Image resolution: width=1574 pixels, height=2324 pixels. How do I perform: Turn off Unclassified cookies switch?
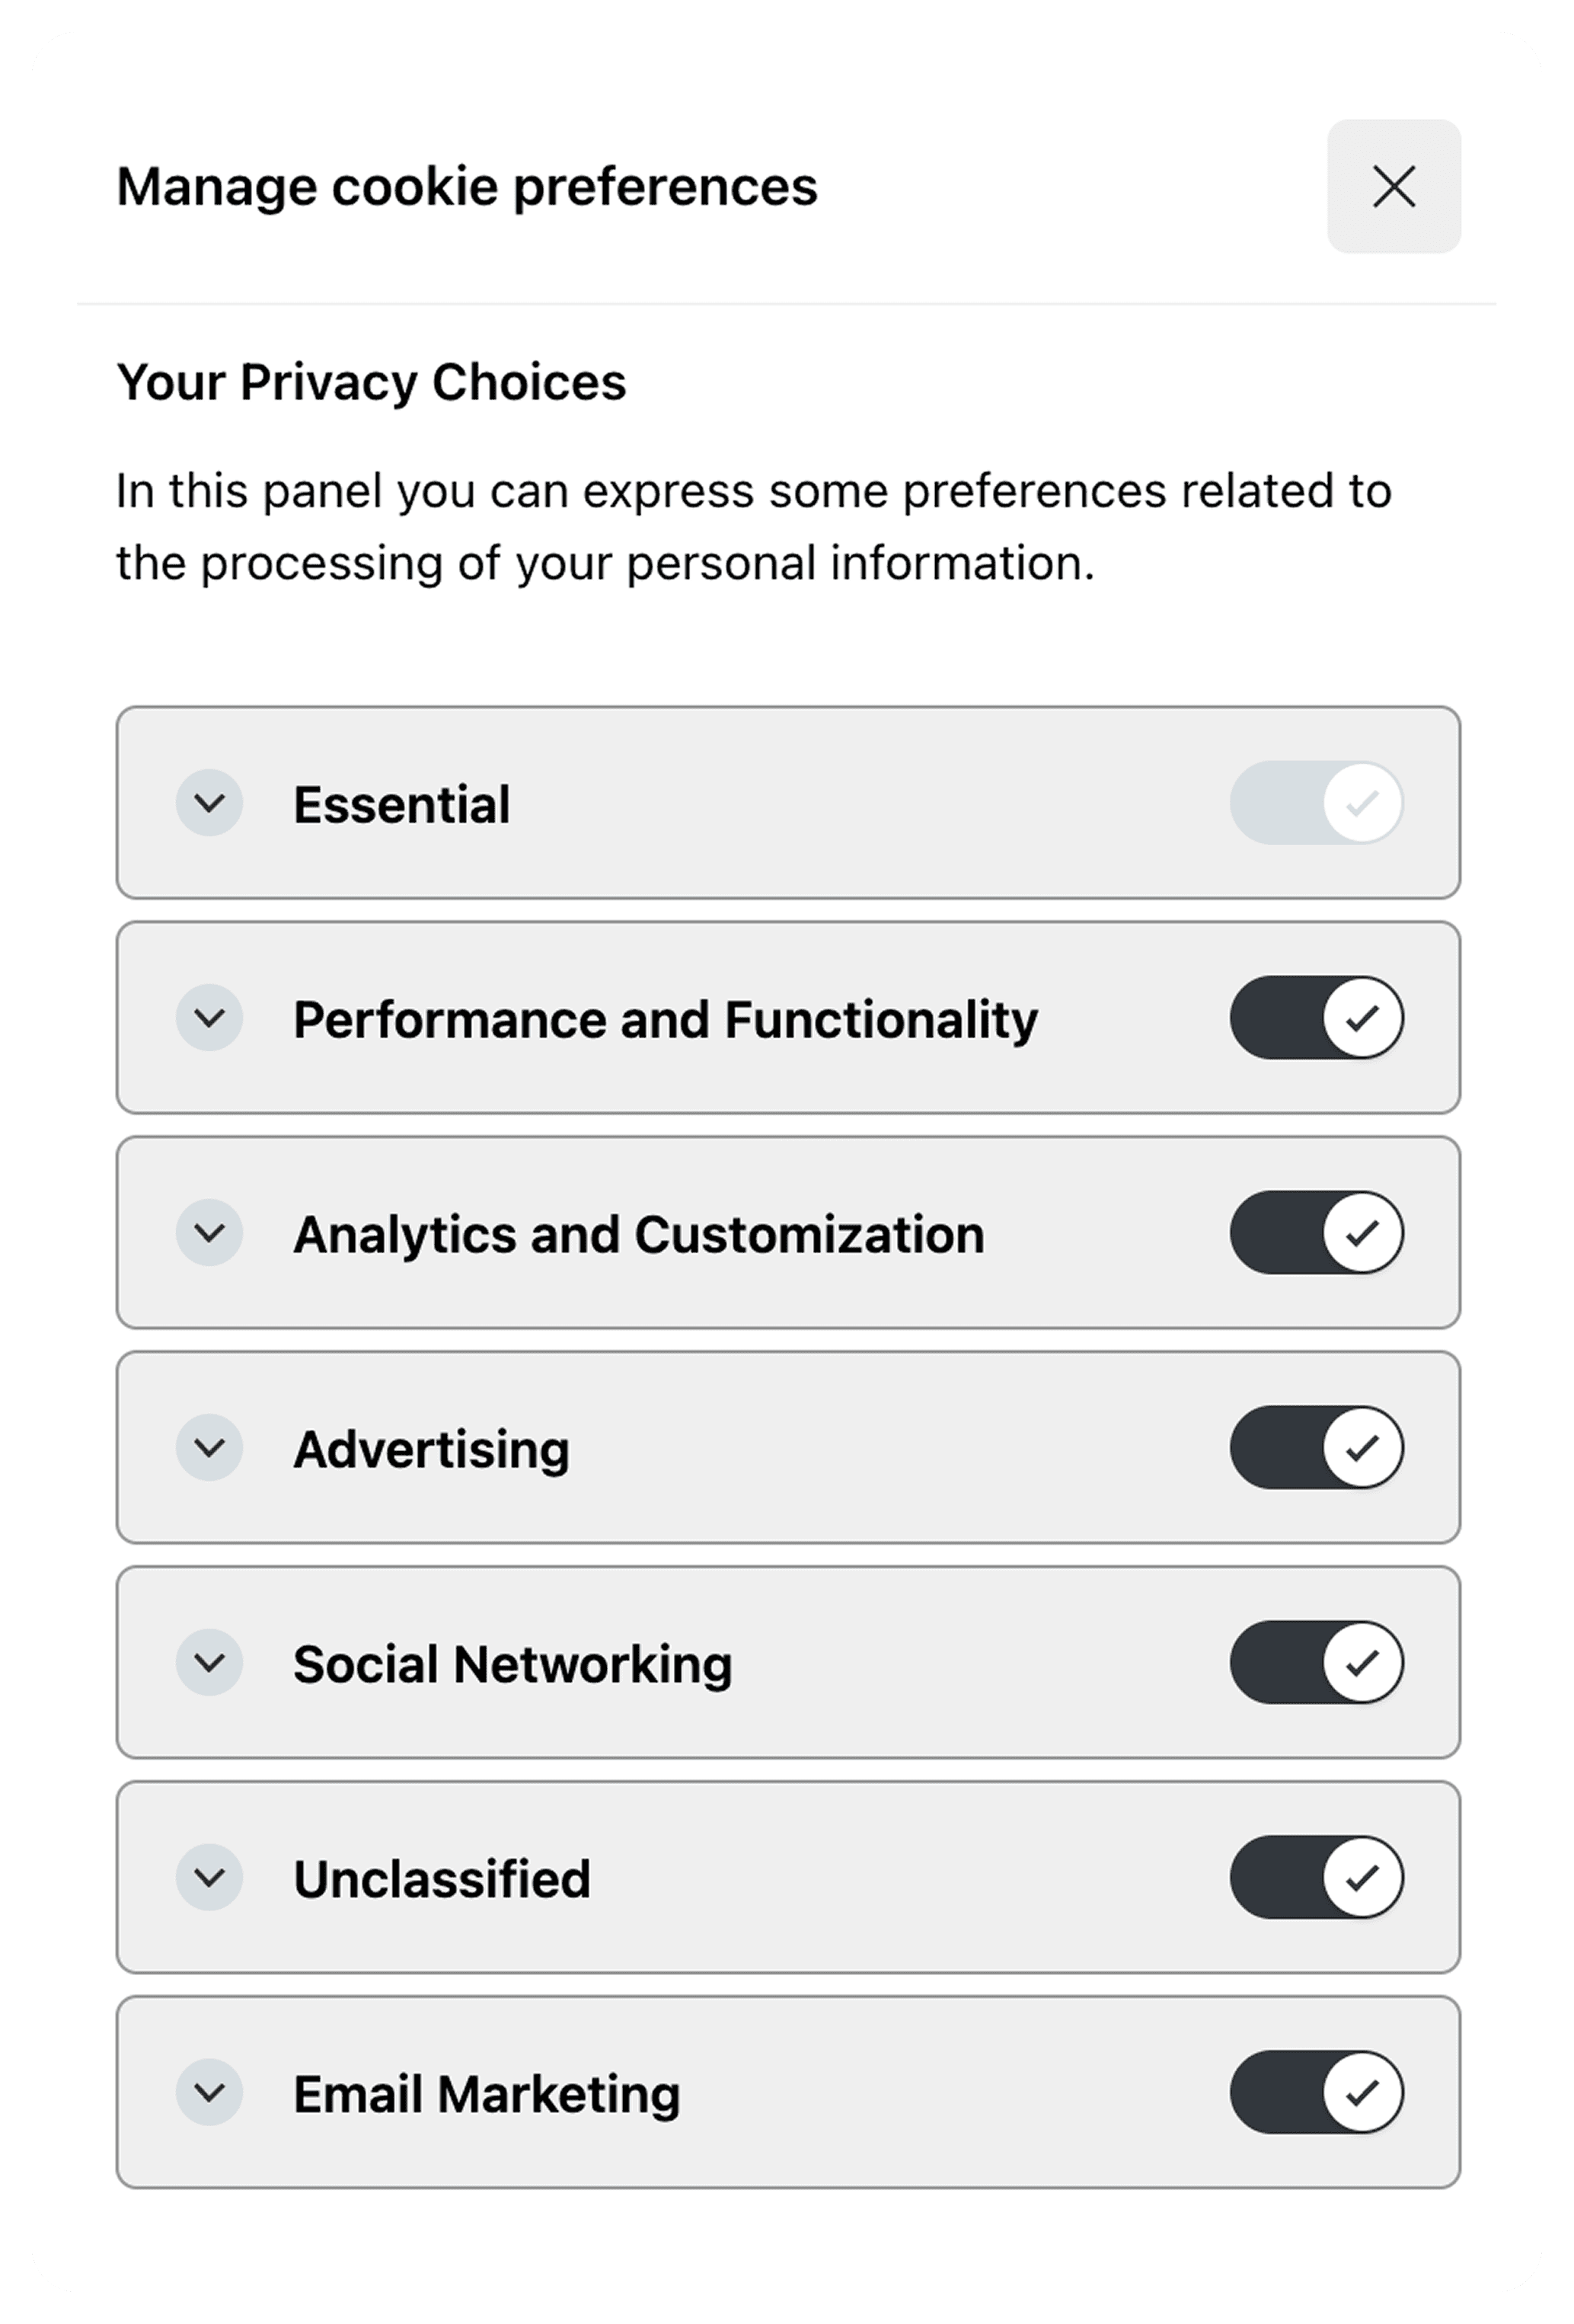(1316, 1877)
